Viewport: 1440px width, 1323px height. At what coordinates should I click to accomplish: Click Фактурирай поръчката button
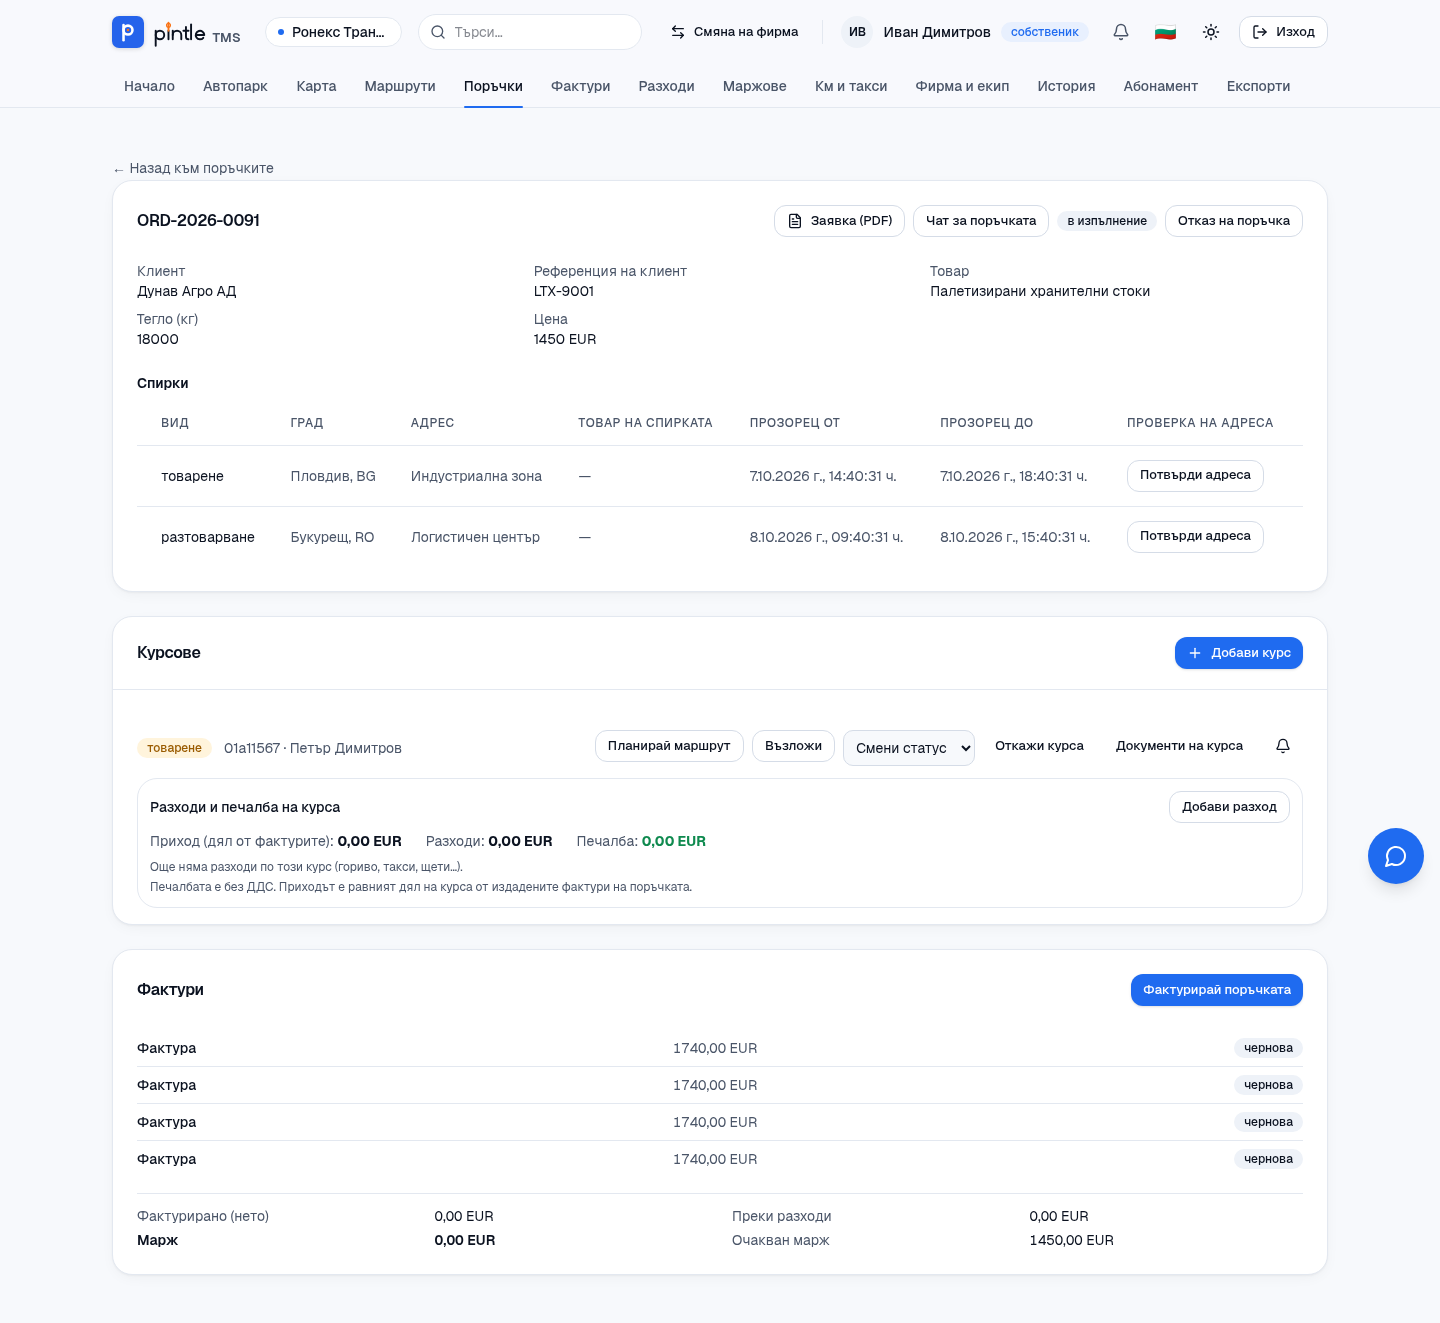tap(1217, 990)
